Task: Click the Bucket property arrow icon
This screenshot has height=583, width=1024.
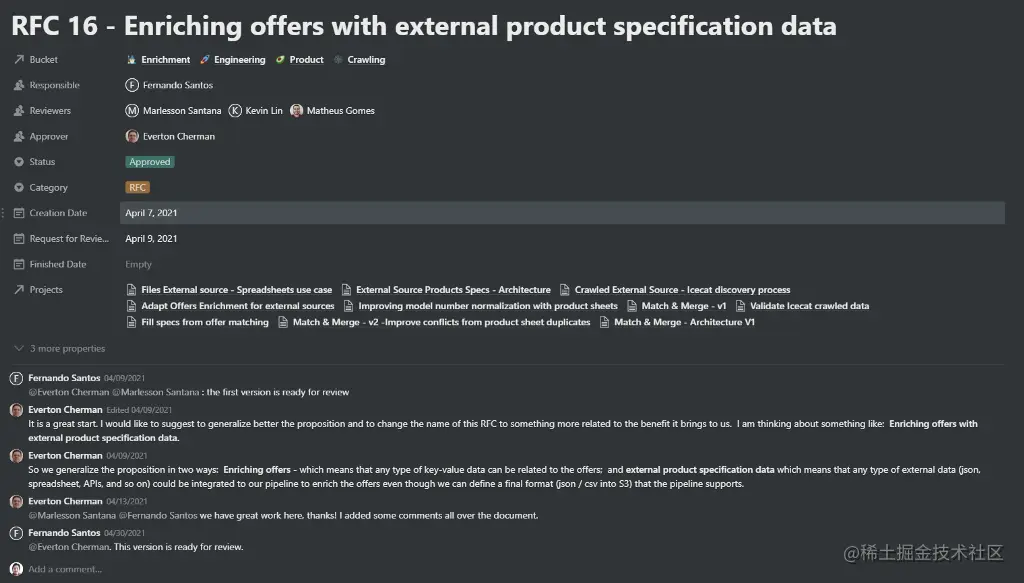Action: [x=19, y=60]
